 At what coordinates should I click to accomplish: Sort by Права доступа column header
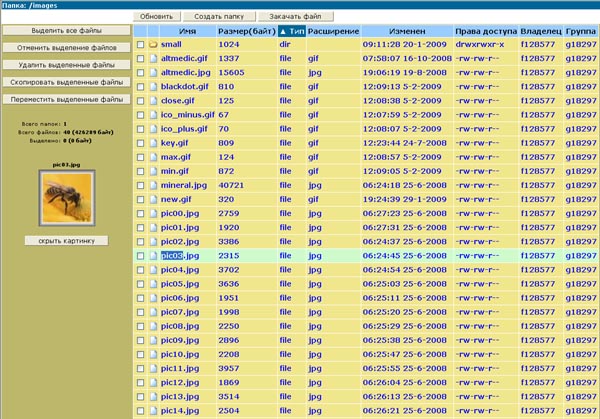(486, 31)
